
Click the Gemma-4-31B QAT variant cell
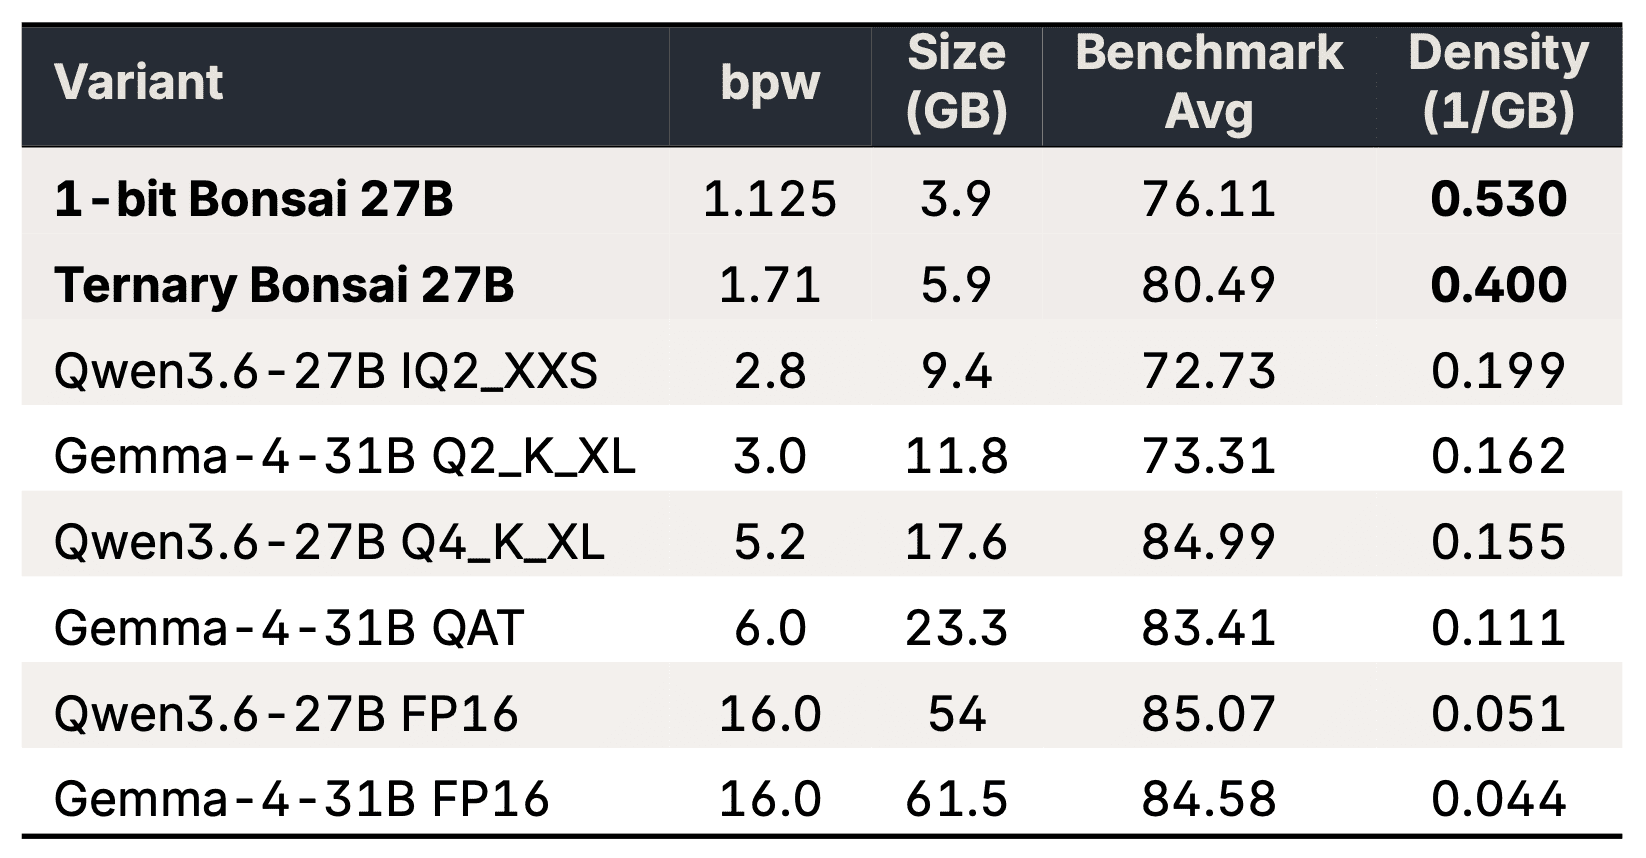pyautogui.click(x=289, y=629)
